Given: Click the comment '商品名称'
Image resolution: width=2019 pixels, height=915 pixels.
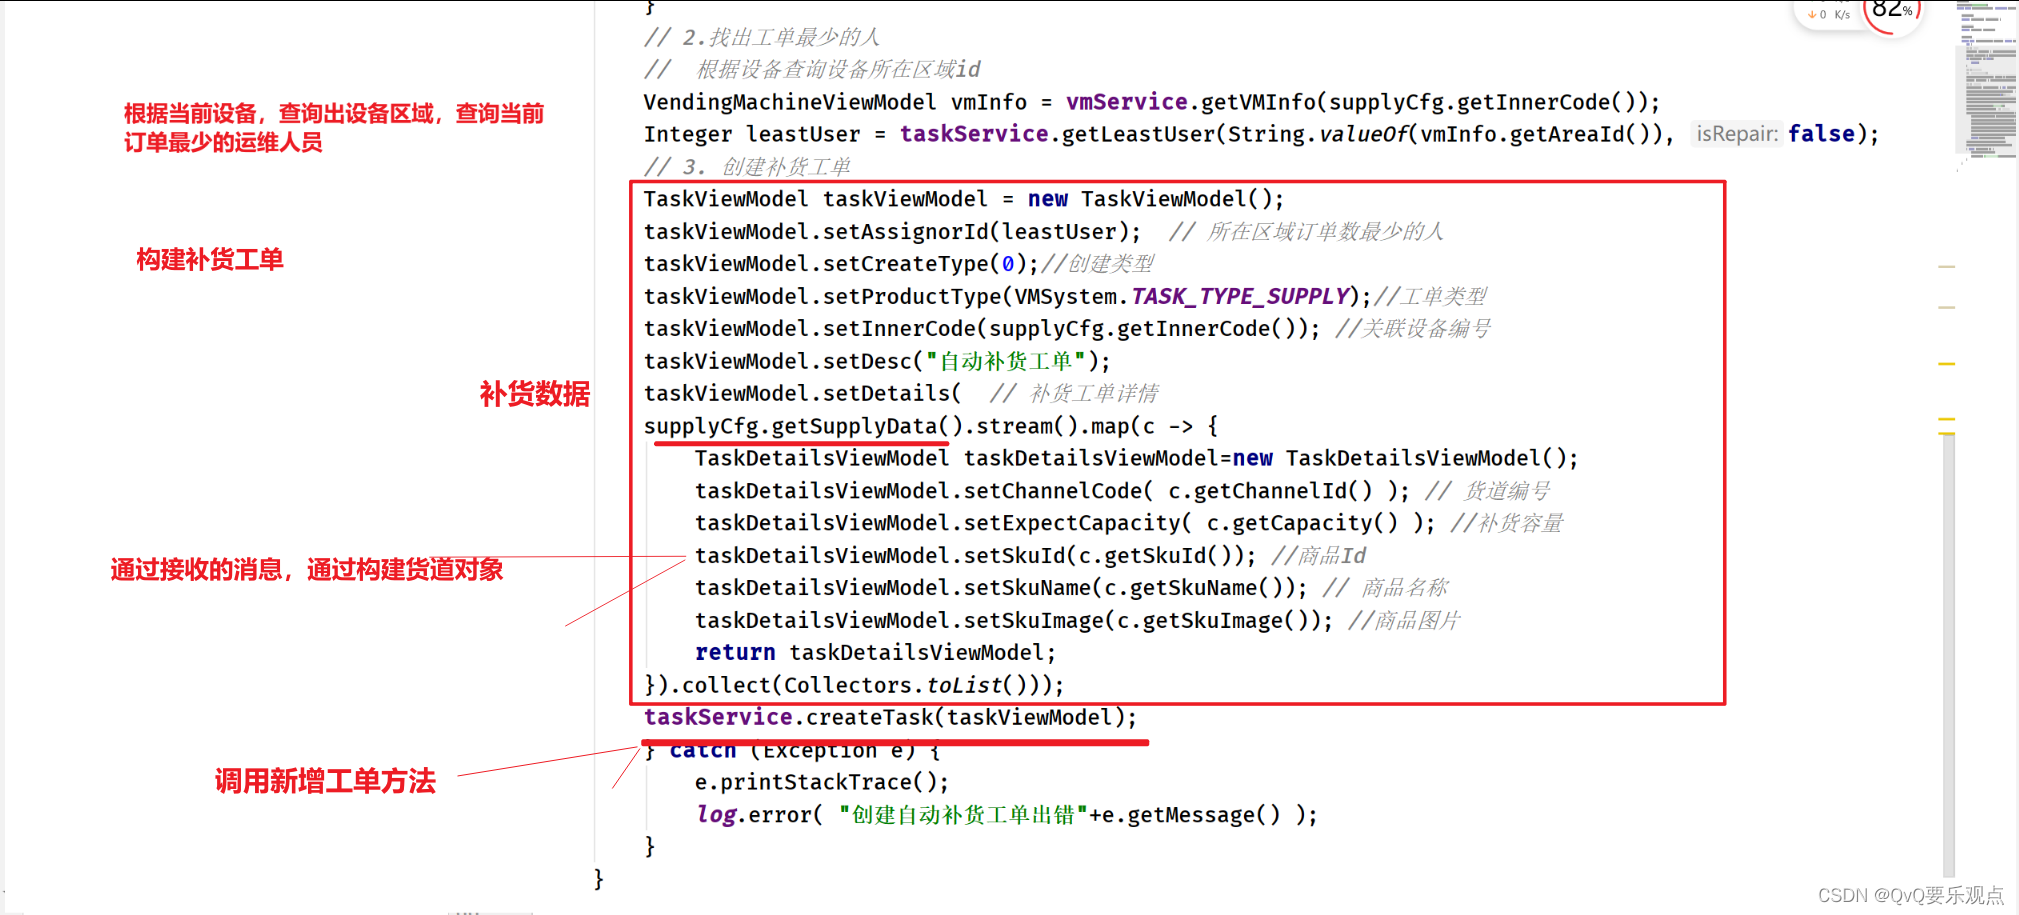Looking at the screenshot, I should click(x=1405, y=588).
